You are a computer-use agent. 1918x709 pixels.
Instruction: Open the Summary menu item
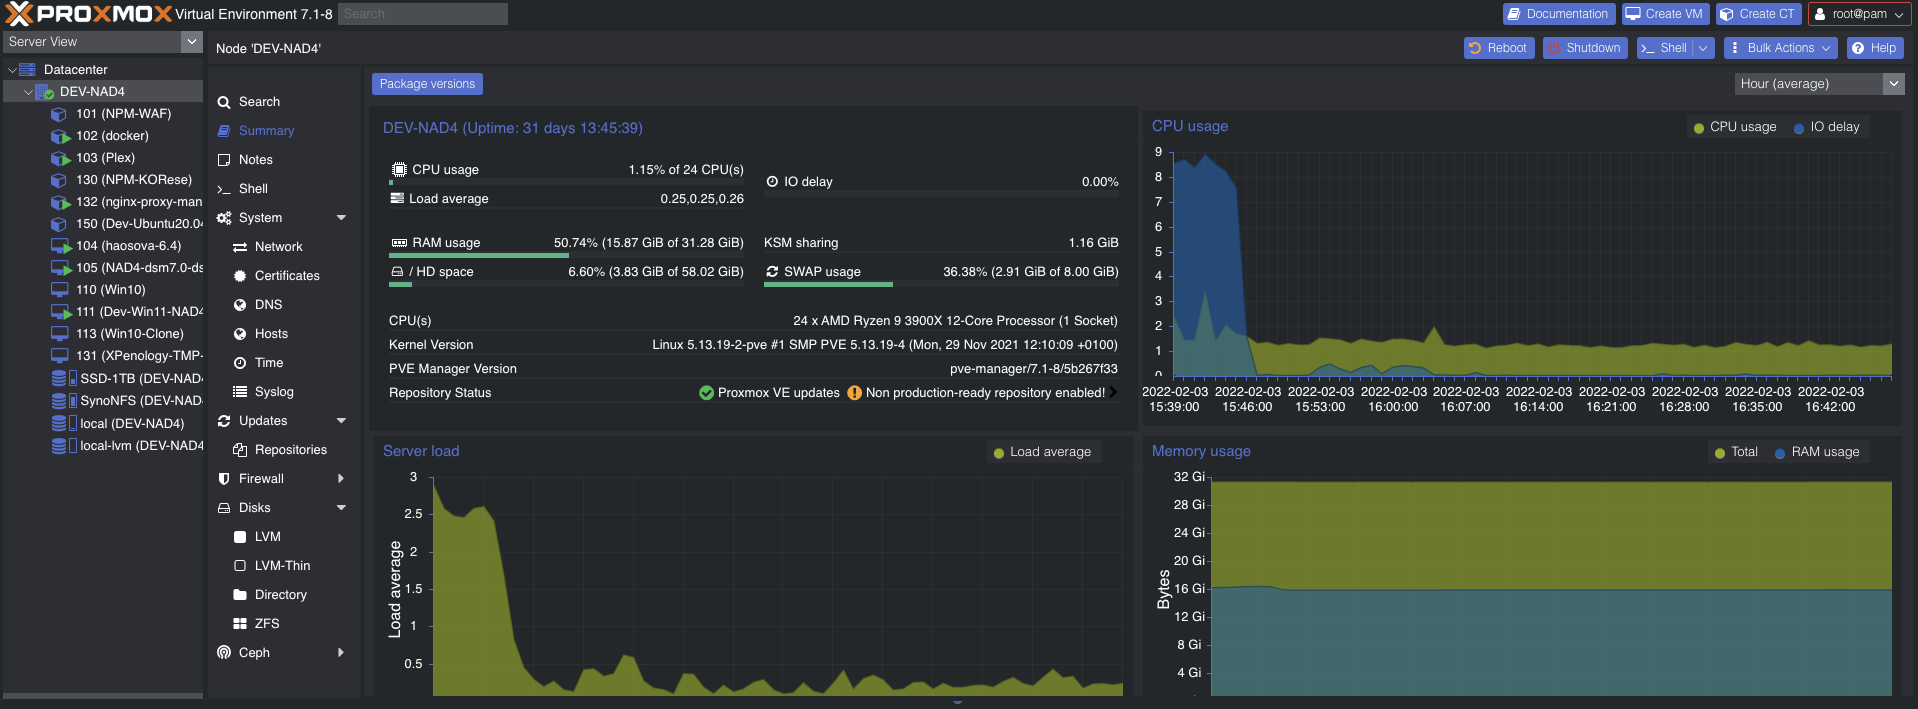pos(284,131)
